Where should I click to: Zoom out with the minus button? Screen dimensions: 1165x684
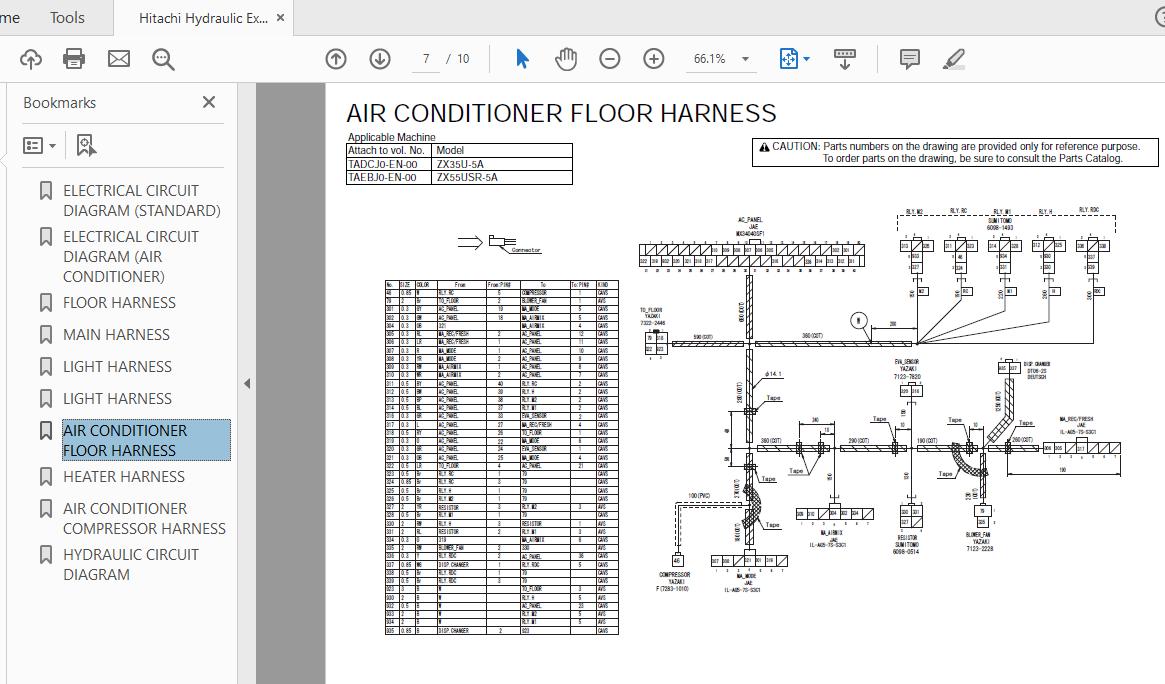[609, 59]
